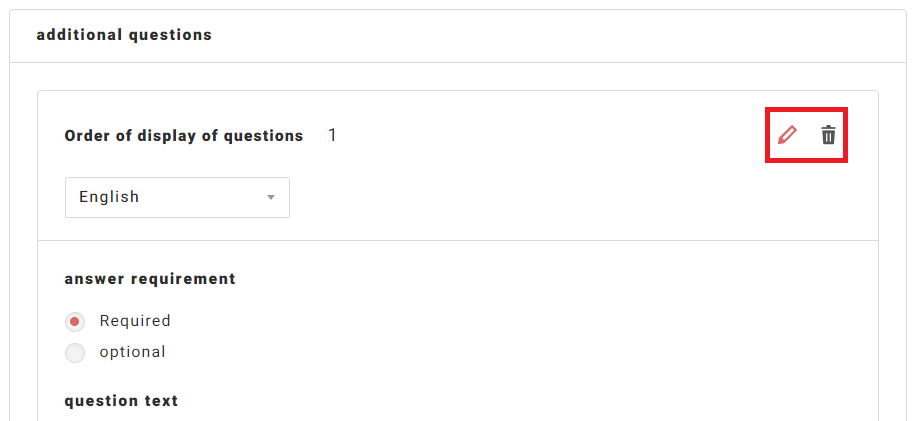Click the language dropdown arrow

[x=270, y=197]
